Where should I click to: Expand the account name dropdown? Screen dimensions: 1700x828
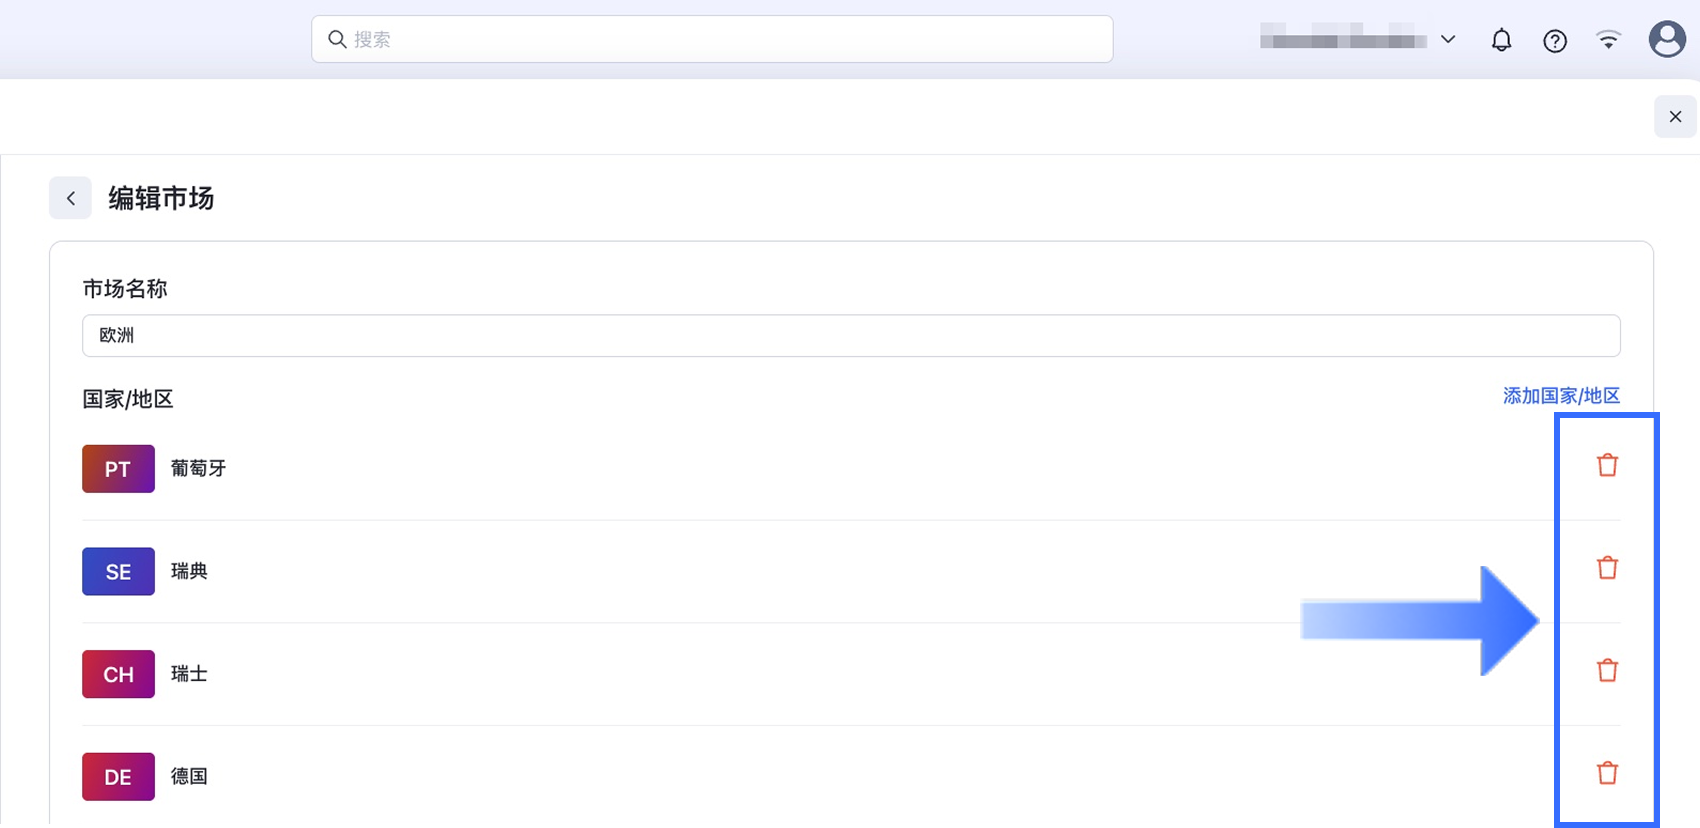click(x=1448, y=40)
